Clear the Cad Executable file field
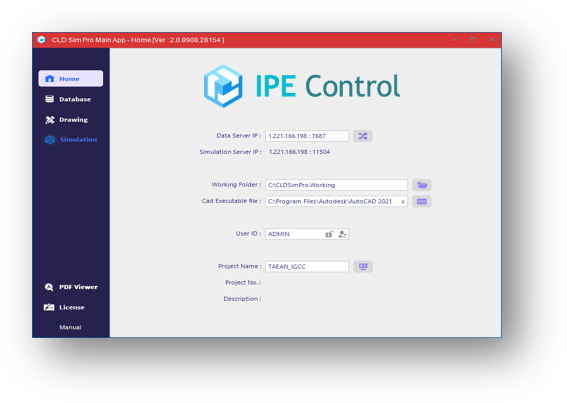Image resolution: width=567 pixels, height=403 pixels. (402, 202)
